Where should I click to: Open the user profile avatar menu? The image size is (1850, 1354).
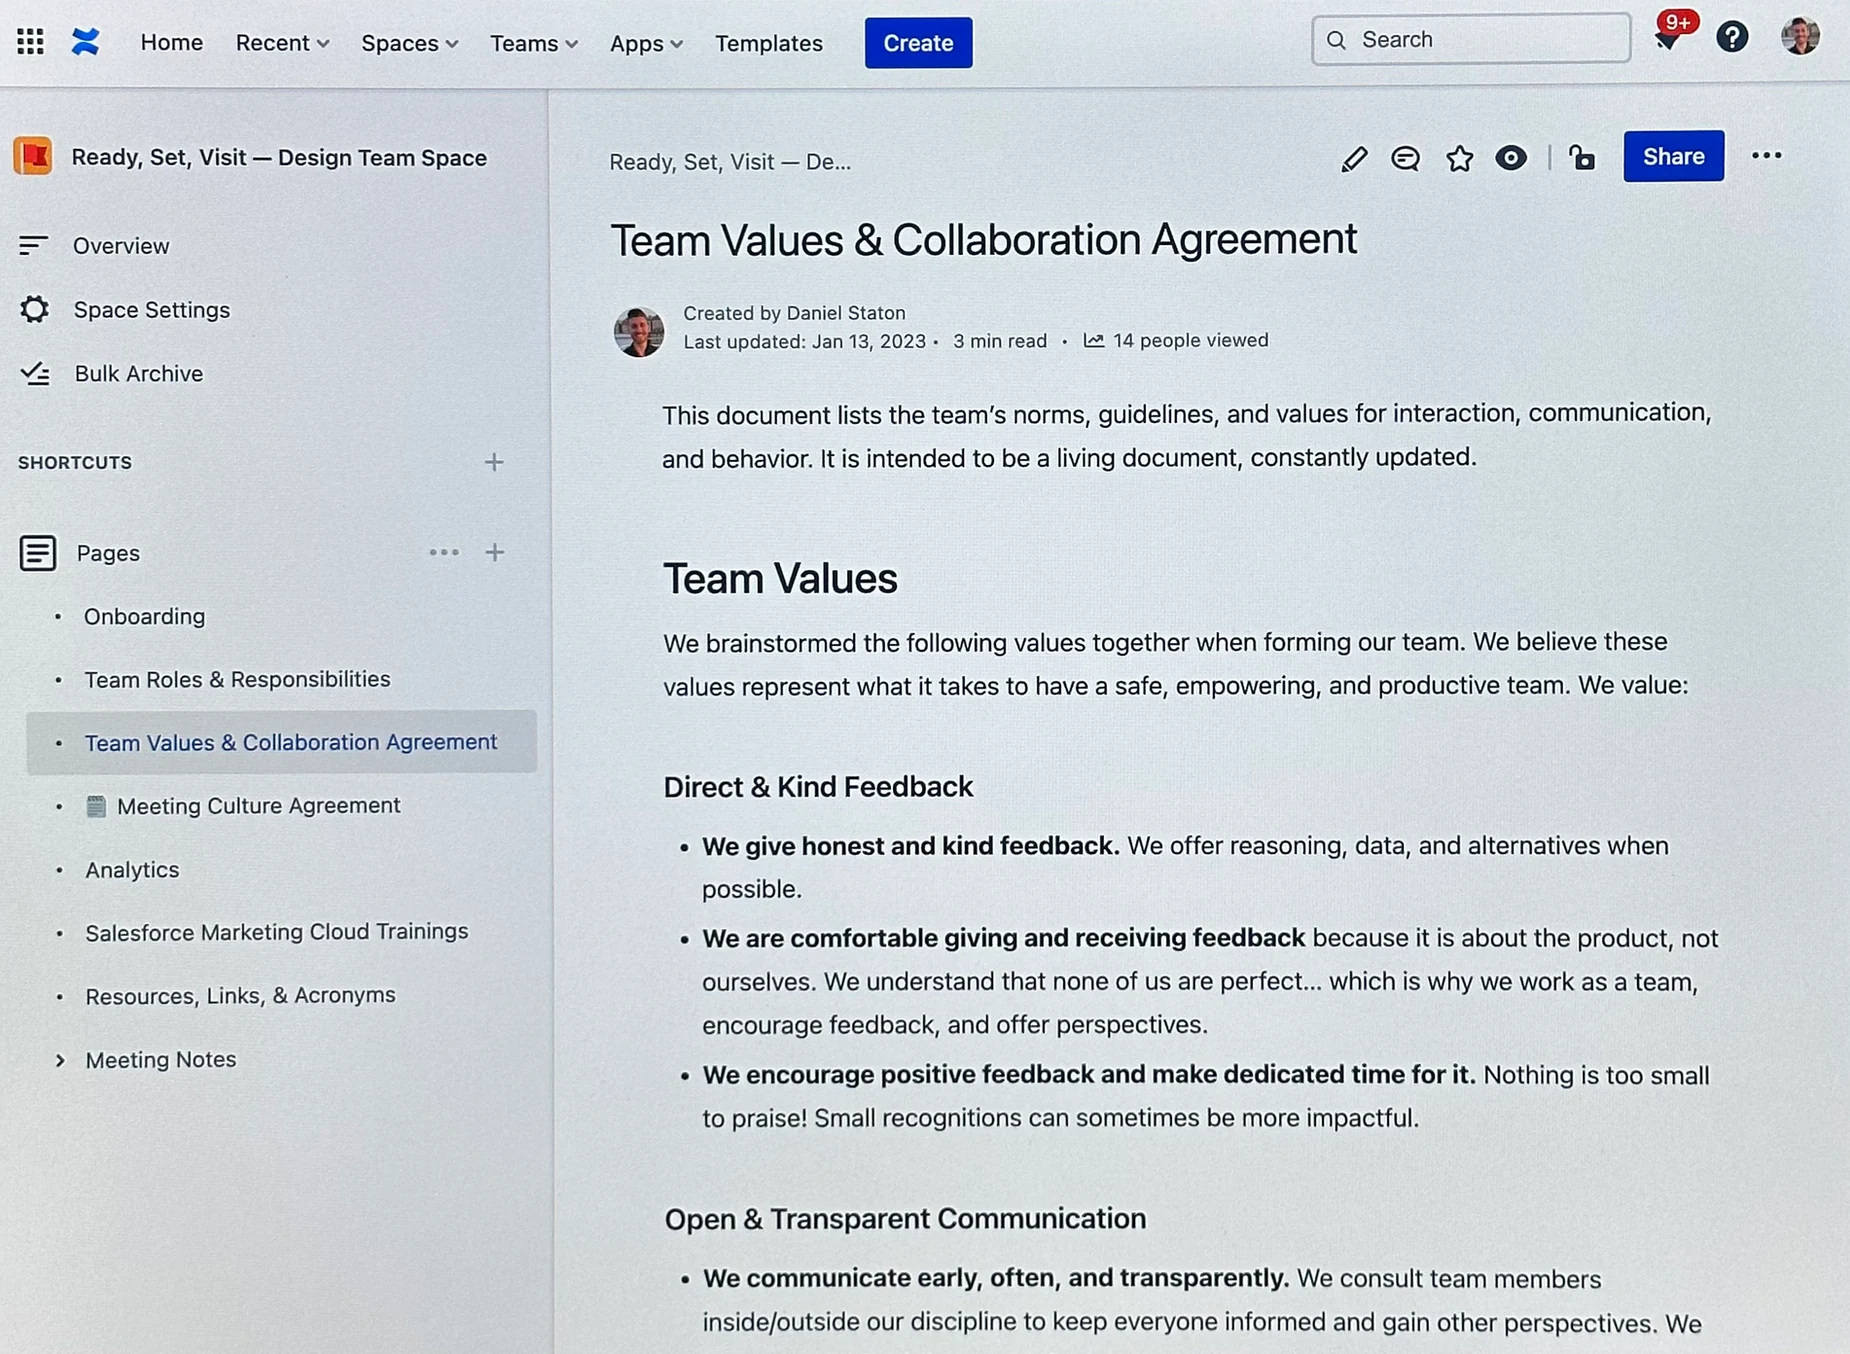coord(1800,36)
